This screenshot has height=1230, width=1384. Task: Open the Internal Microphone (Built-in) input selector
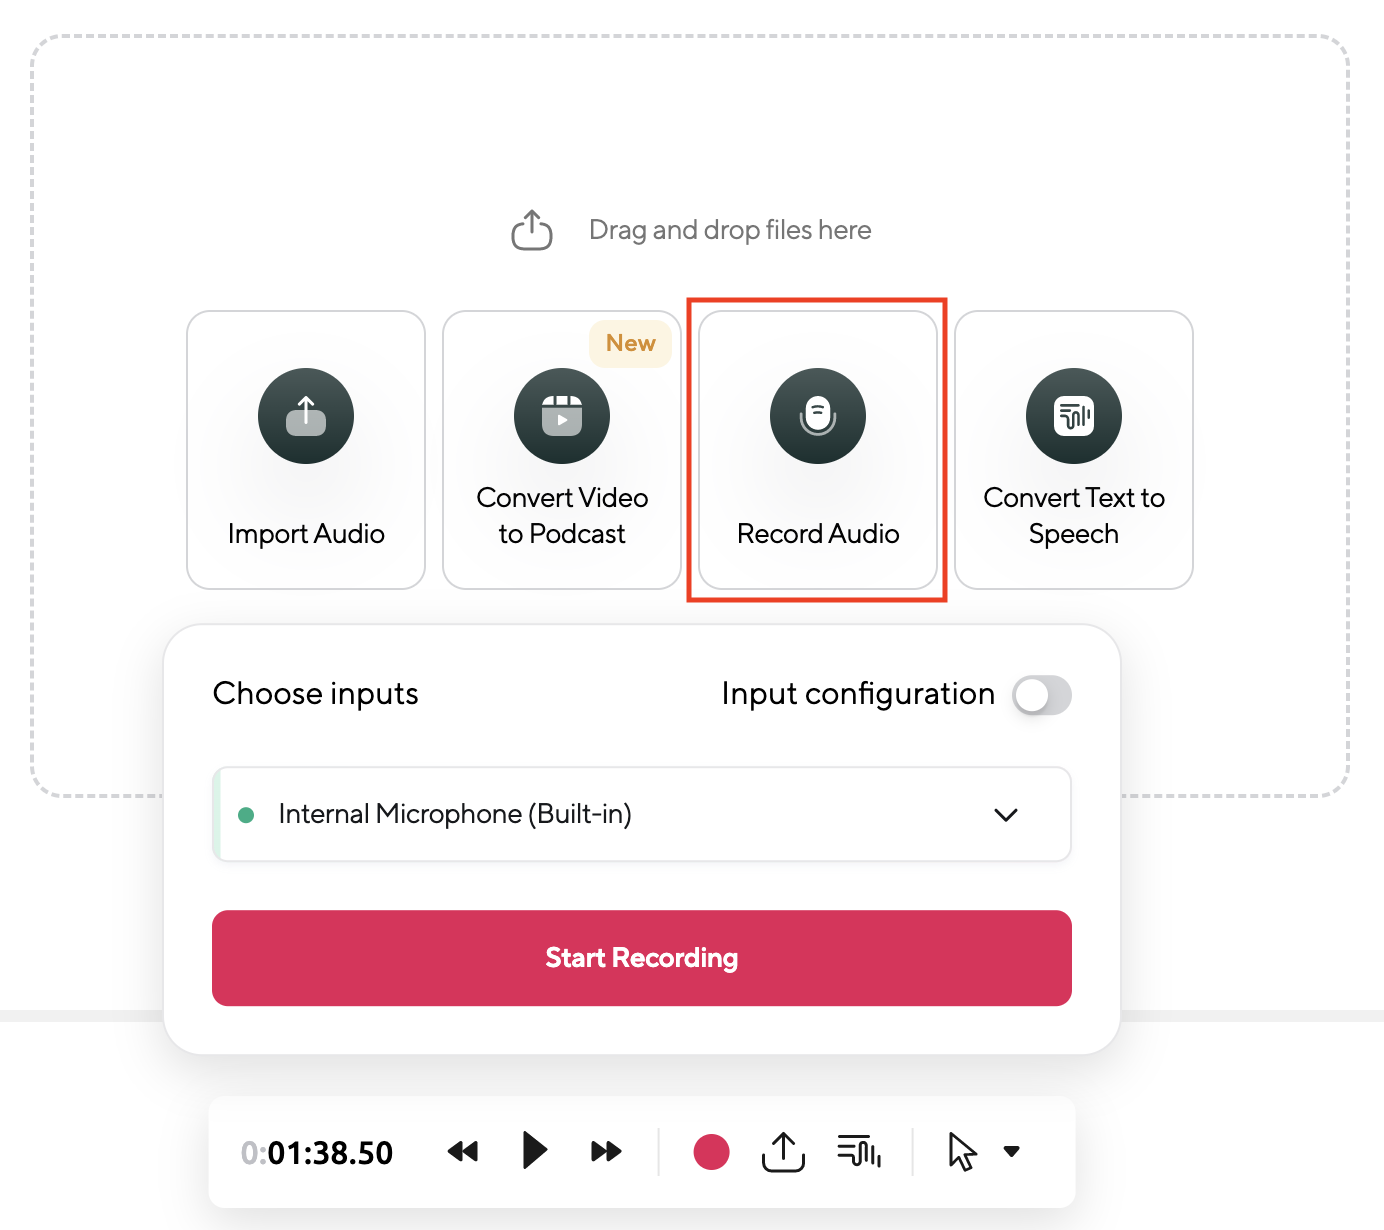642,814
